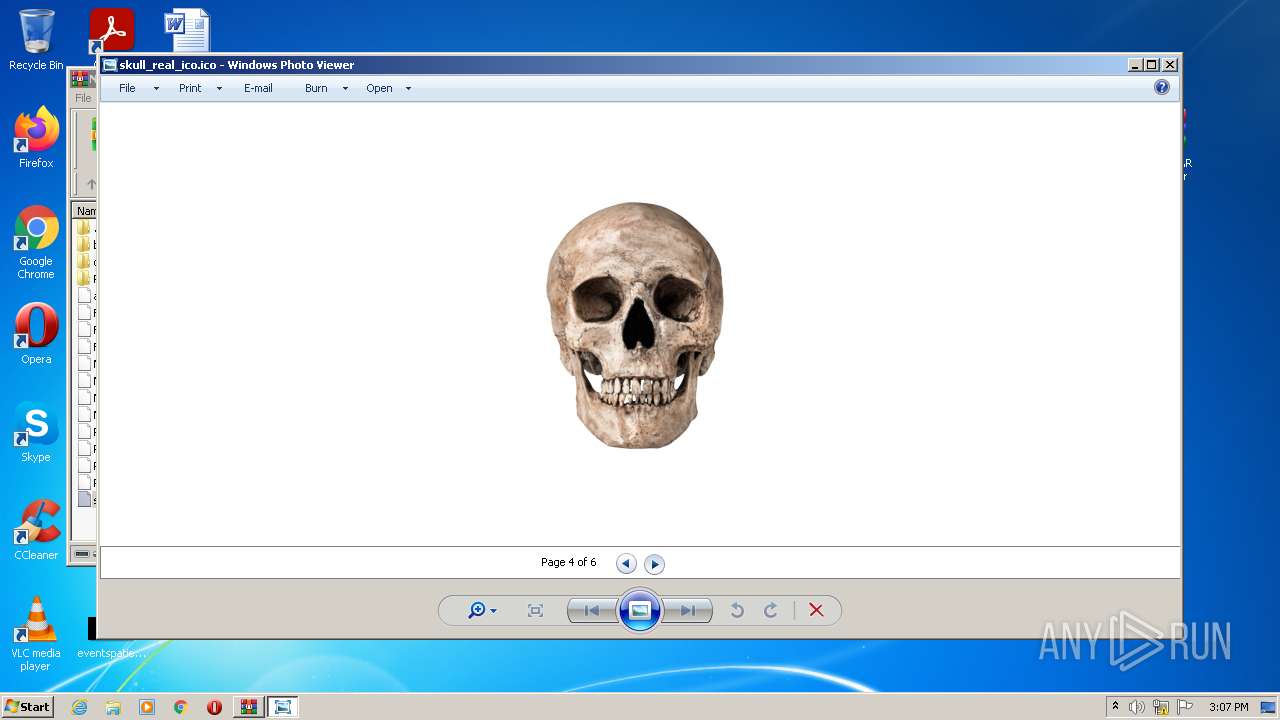Open the Print menu
Screen dimensions: 1280x720
tap(190, 88)
